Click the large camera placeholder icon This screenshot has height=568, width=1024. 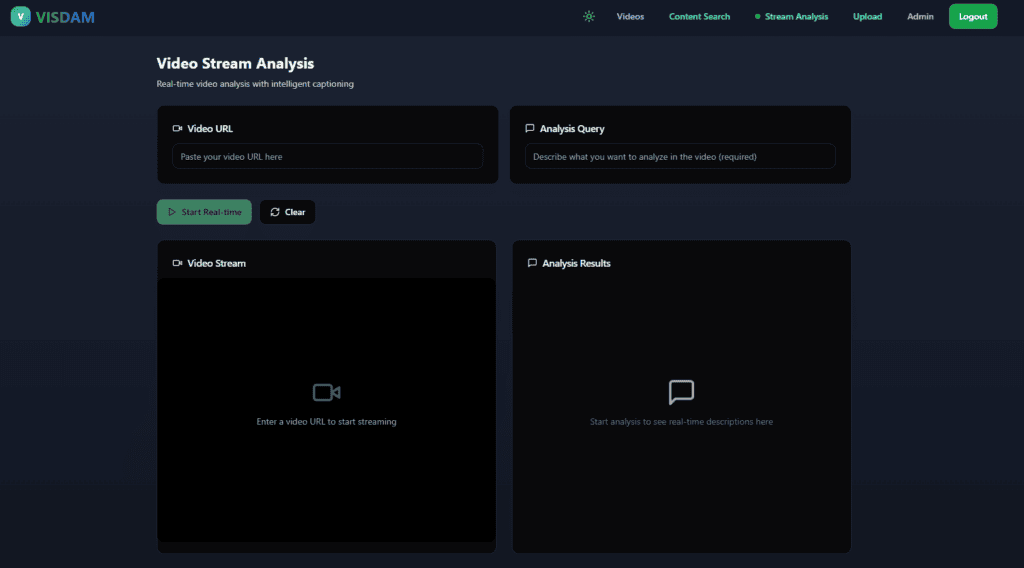coord(326,392)
